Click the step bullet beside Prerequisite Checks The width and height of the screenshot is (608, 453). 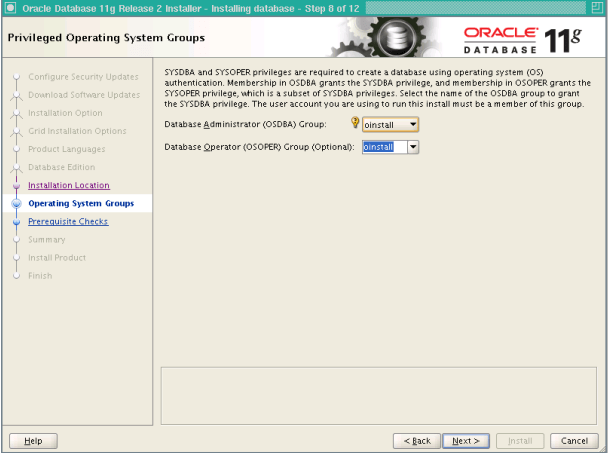click(16, 222)
